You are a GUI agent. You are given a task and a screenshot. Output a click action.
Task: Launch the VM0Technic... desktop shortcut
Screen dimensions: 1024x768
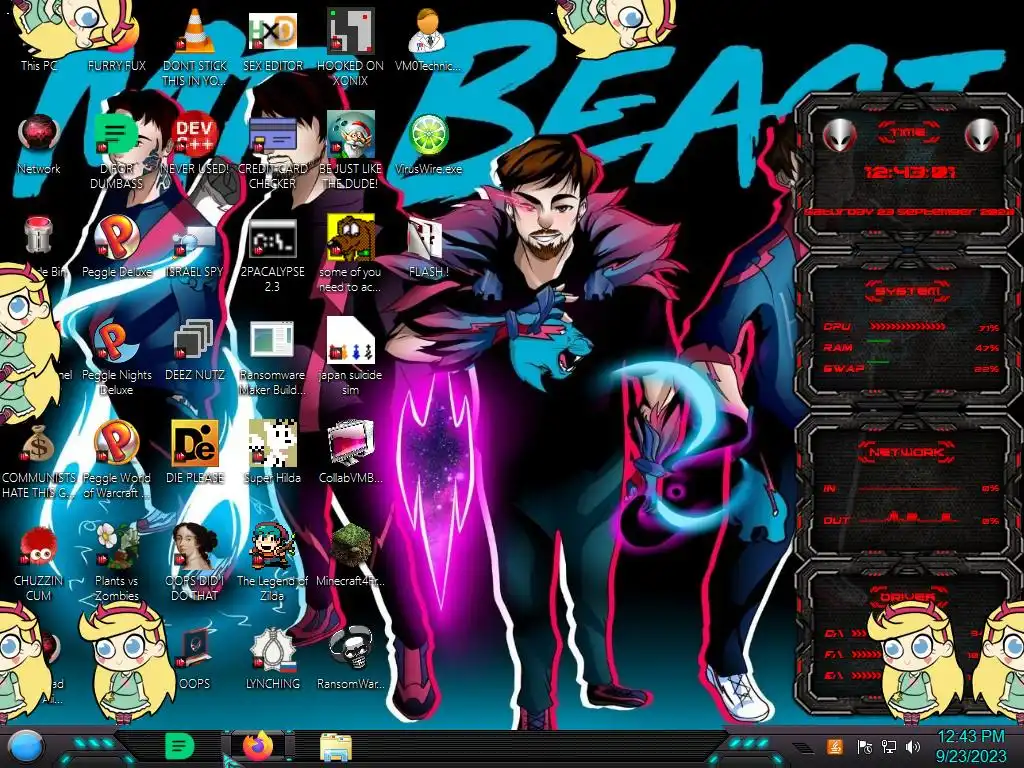click(x=428, y=39)
